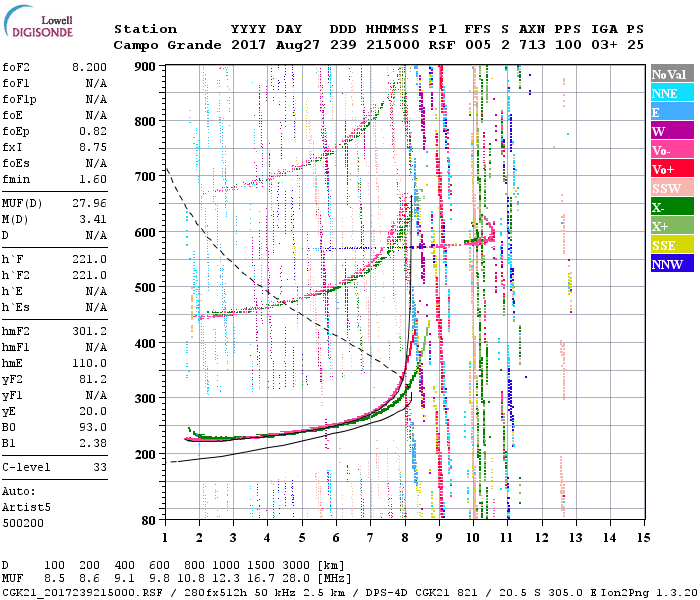The width and height of the screenshot is (700, 600).
Task: Choose the Vo+ red legend swatch
Action: (671, 169)
